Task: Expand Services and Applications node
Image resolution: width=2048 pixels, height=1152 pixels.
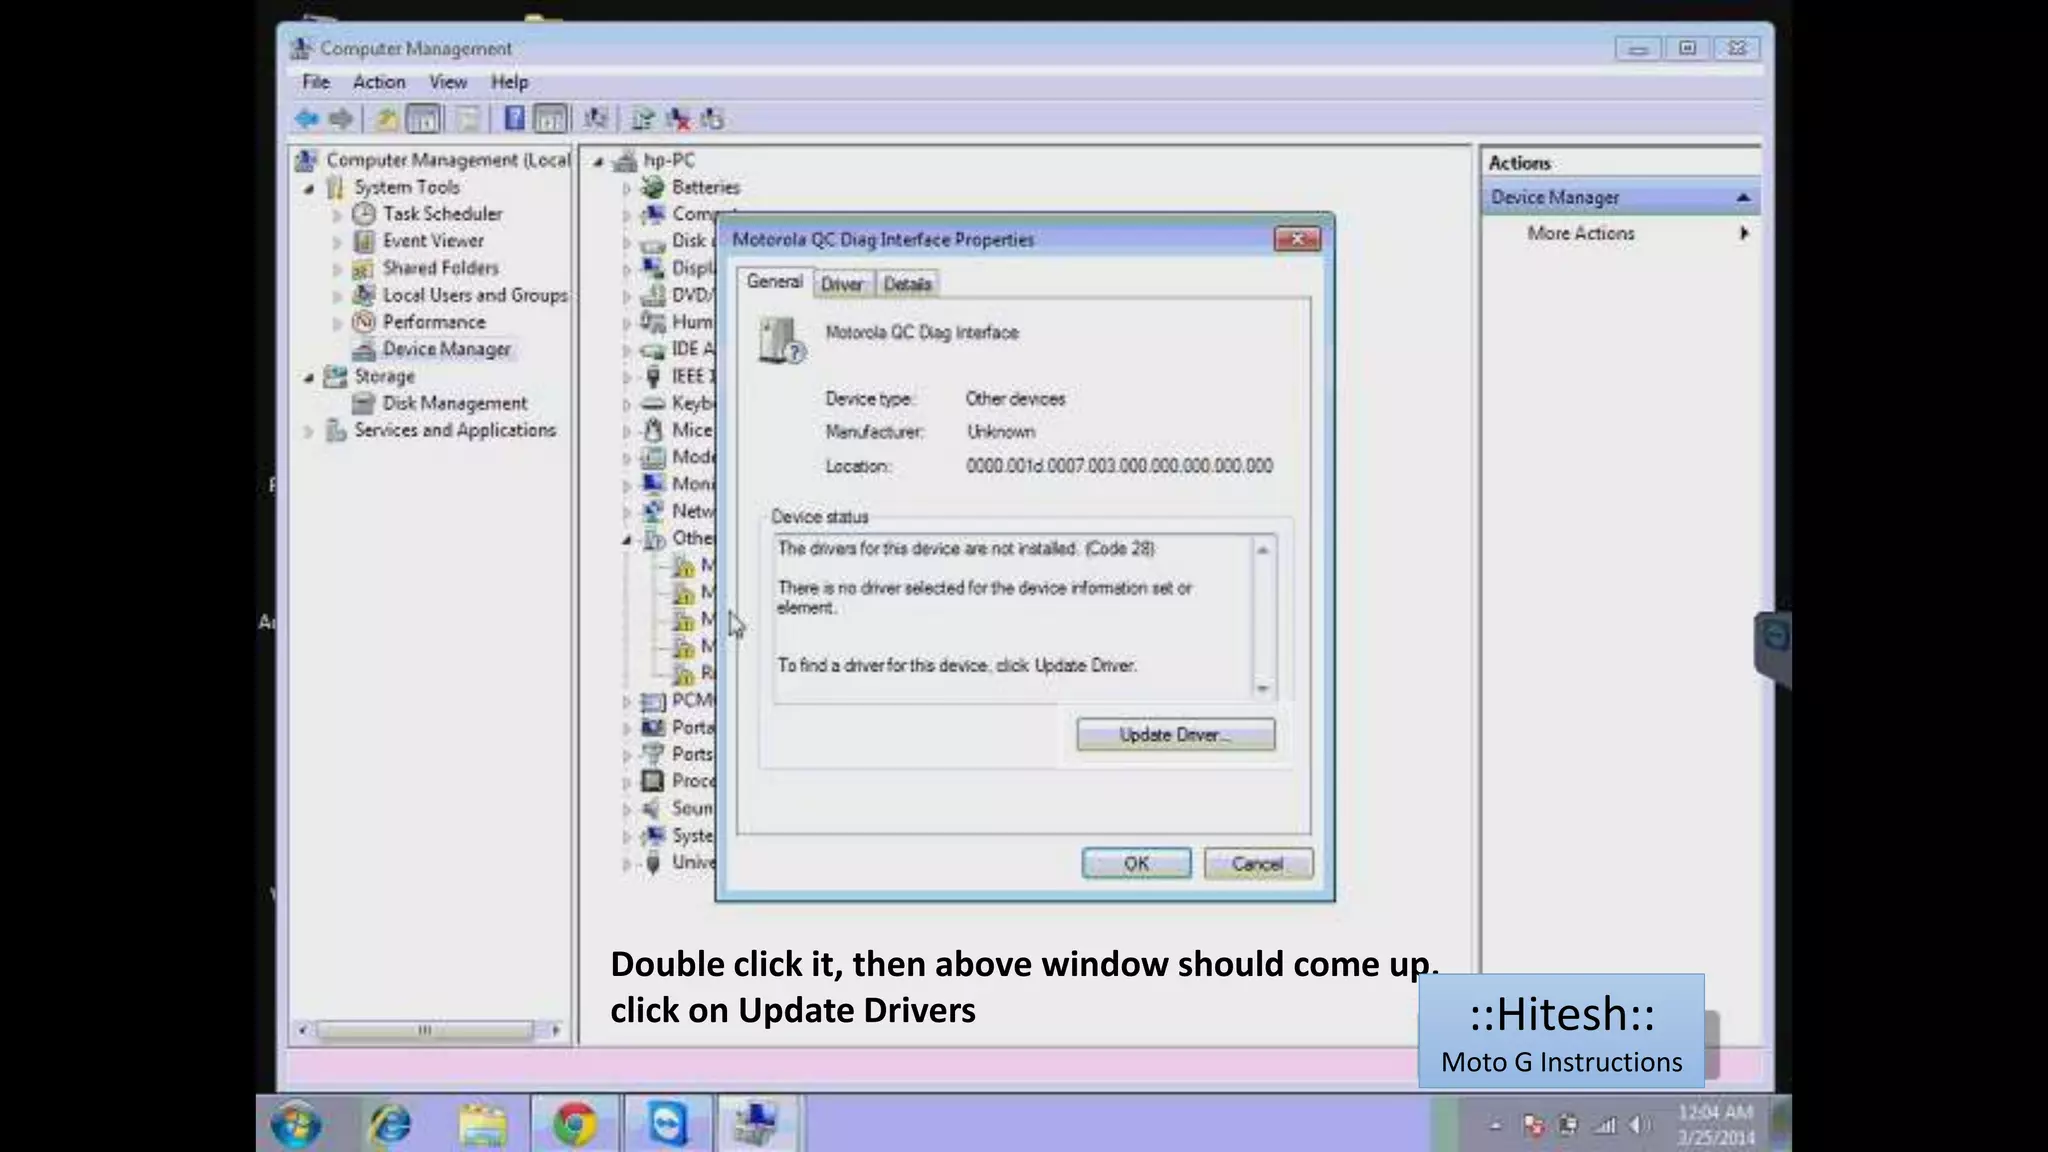Action: [x=309, y=431]
